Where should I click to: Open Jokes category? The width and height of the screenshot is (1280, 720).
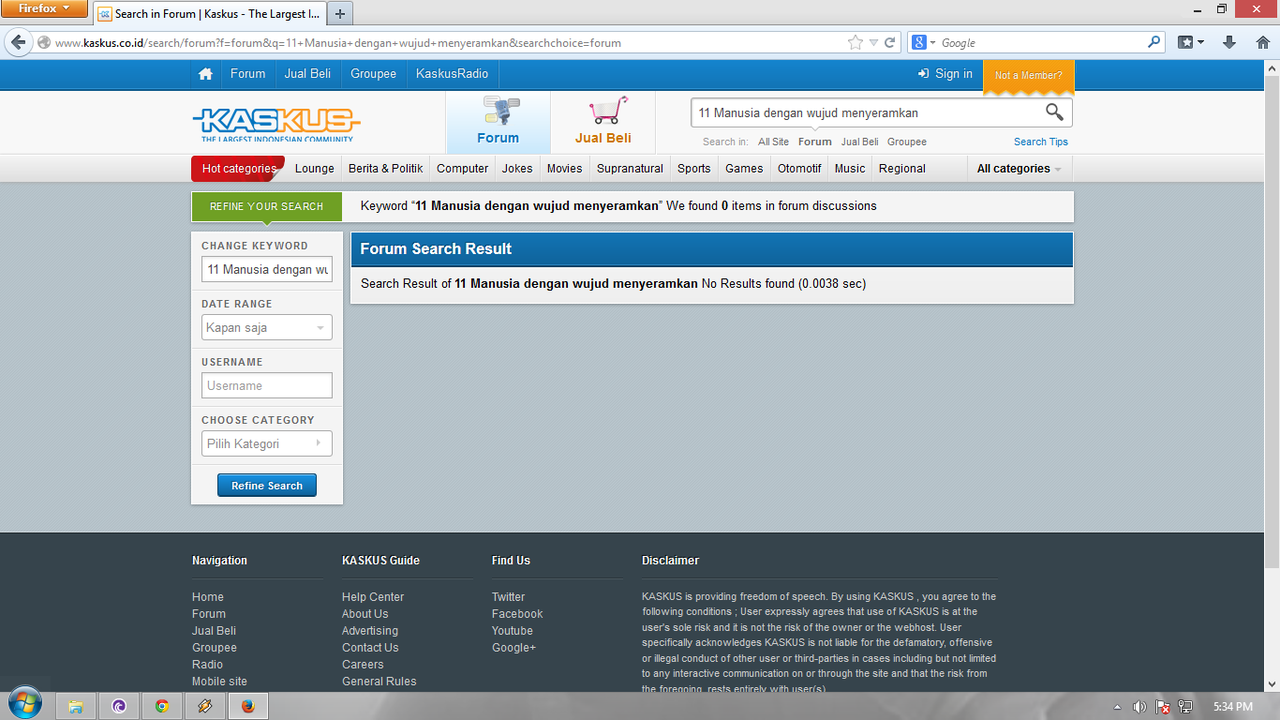[x=517, y=168]
